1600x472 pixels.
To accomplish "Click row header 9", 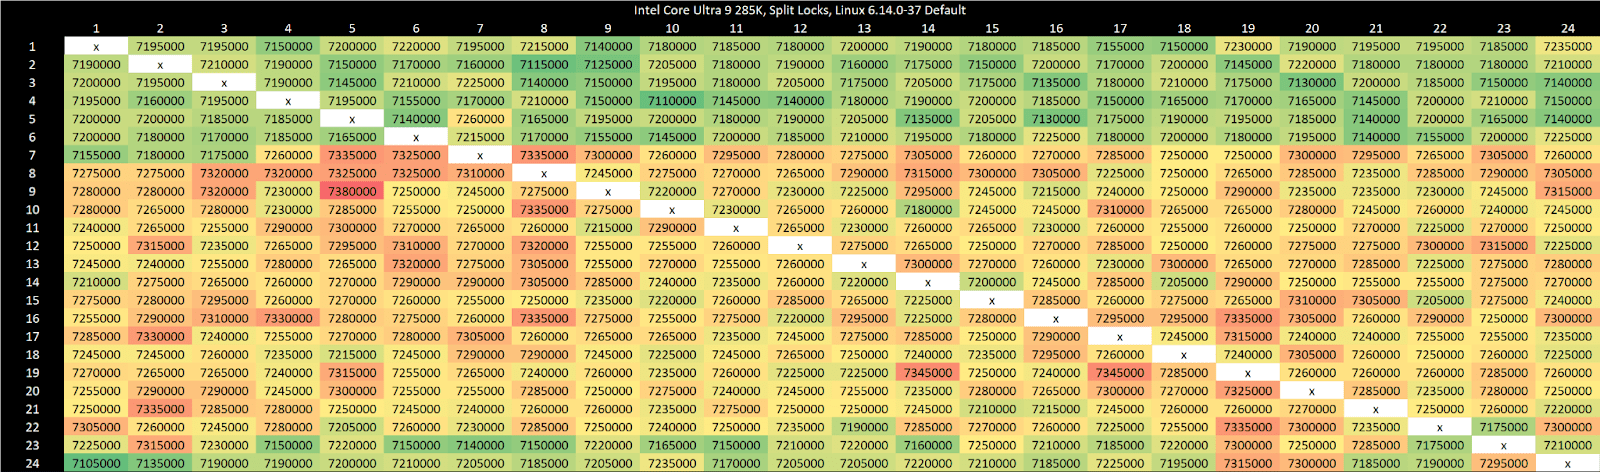I will (32, 191).
